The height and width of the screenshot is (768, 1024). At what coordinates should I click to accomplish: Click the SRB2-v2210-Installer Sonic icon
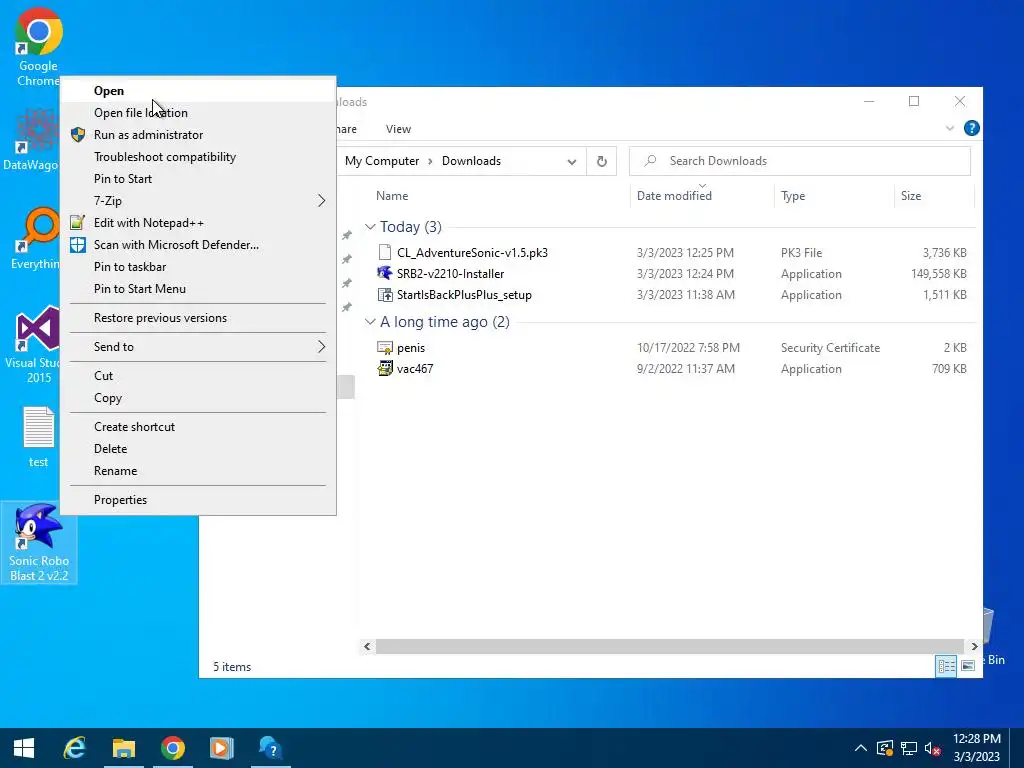(x=385, y=273)
